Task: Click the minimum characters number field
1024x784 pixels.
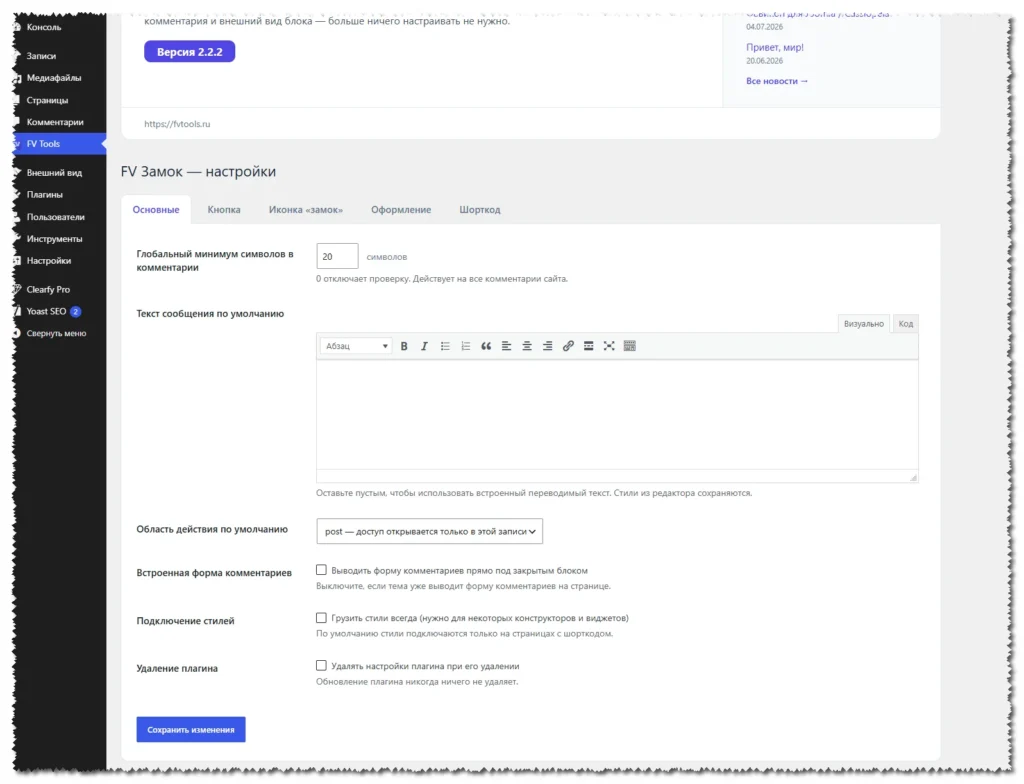Action: point(337,256)
